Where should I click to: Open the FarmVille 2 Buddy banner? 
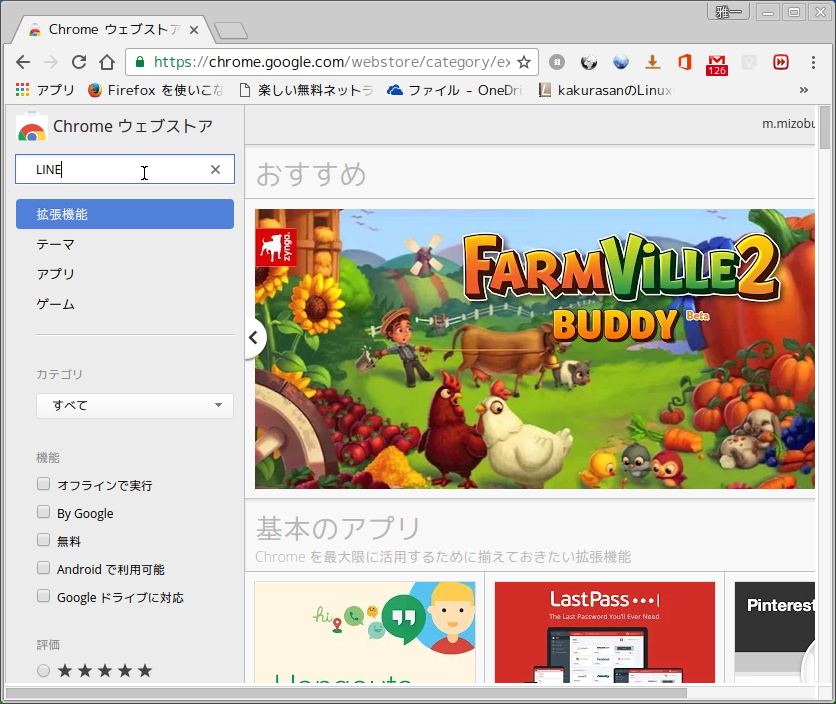(x=535, y=349)
